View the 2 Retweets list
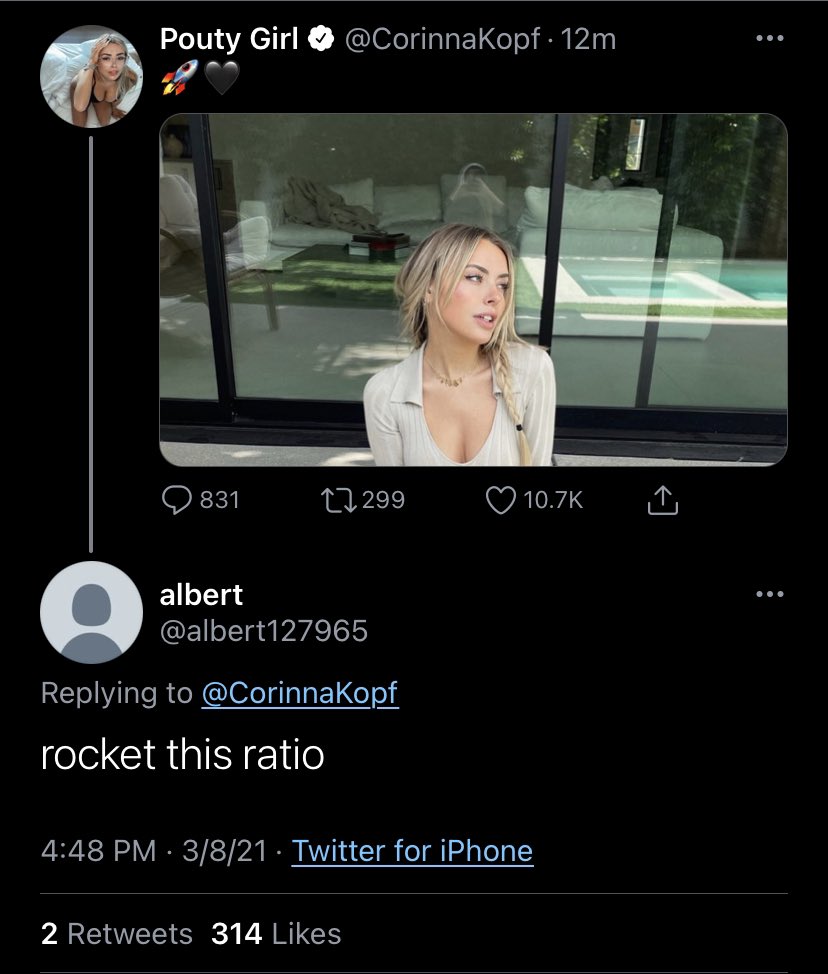 (117, 934)
